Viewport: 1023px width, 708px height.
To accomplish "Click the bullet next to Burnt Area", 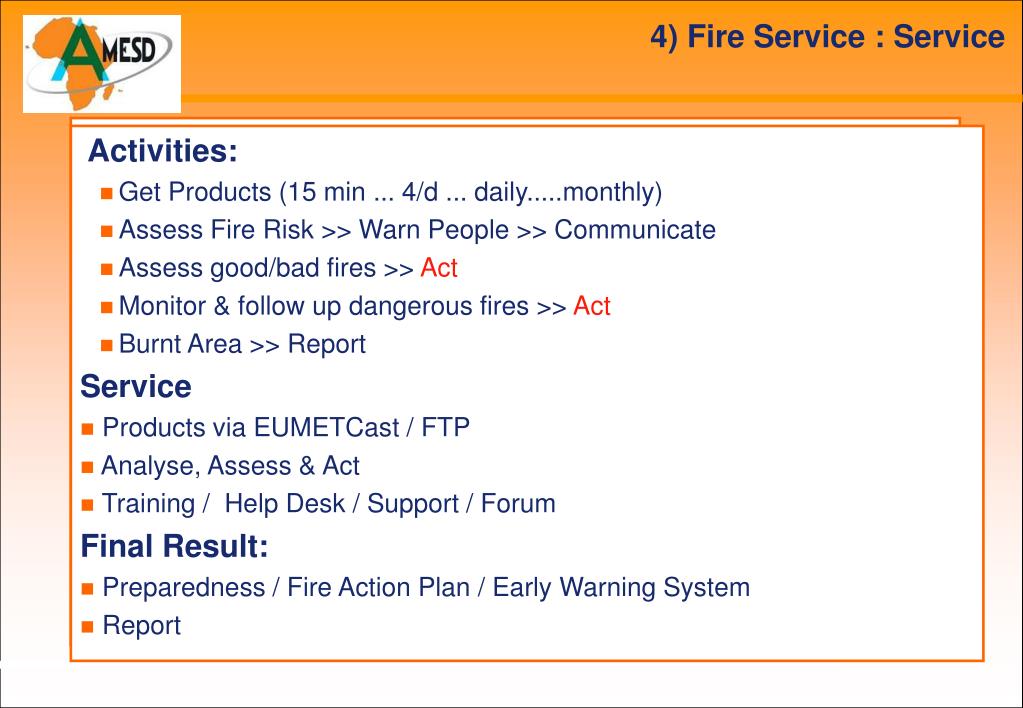I will pyautogui.click(x=107, y=346).
